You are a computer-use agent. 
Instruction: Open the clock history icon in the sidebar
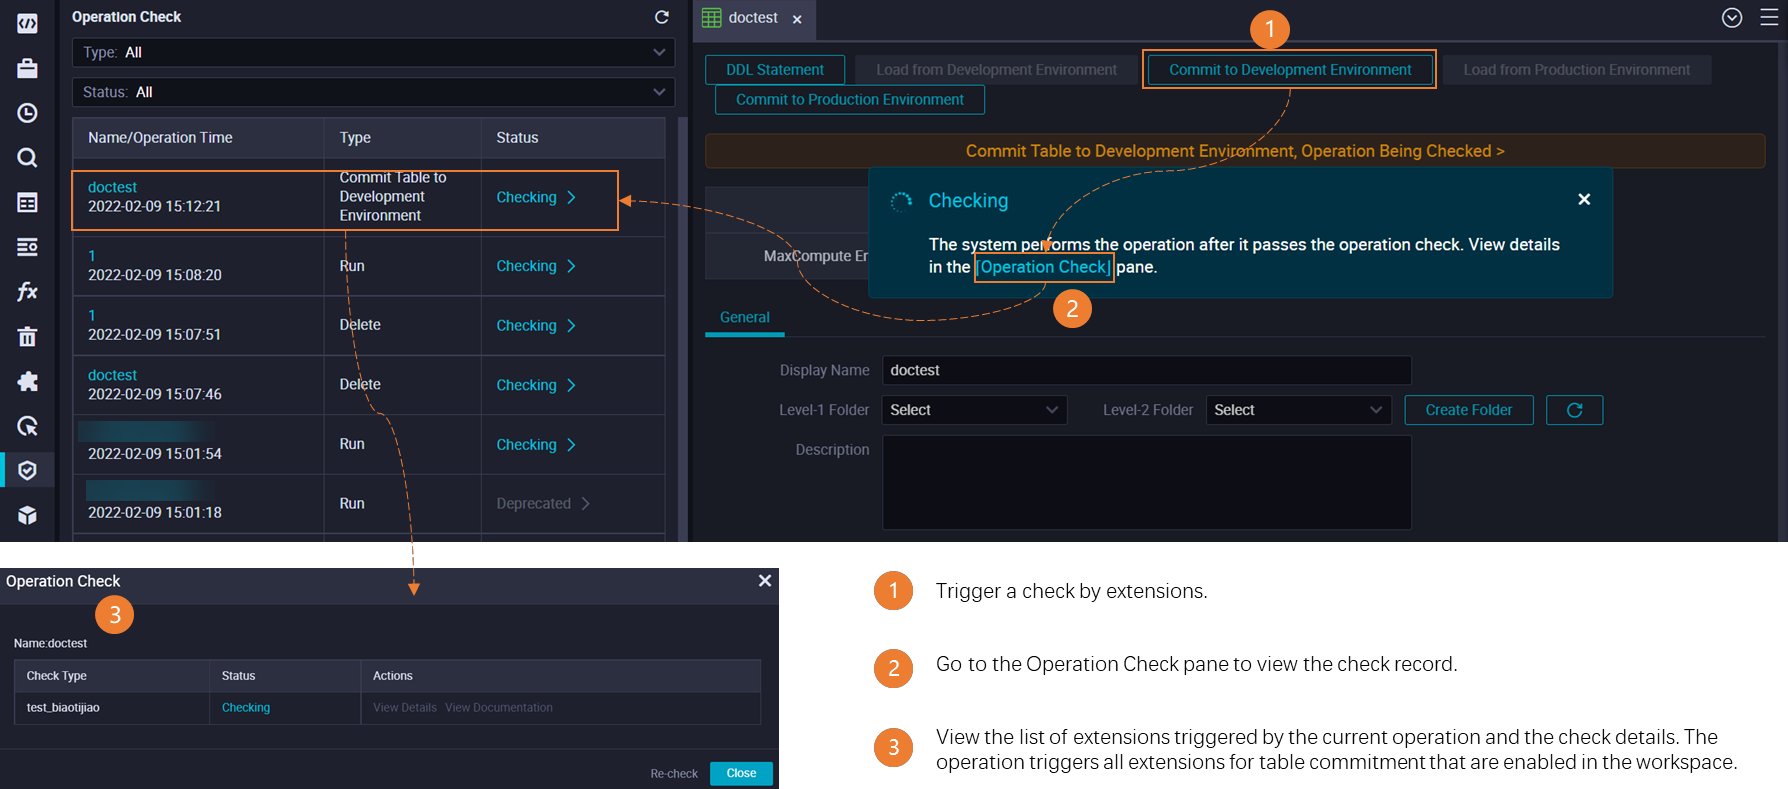click(27, 113)
